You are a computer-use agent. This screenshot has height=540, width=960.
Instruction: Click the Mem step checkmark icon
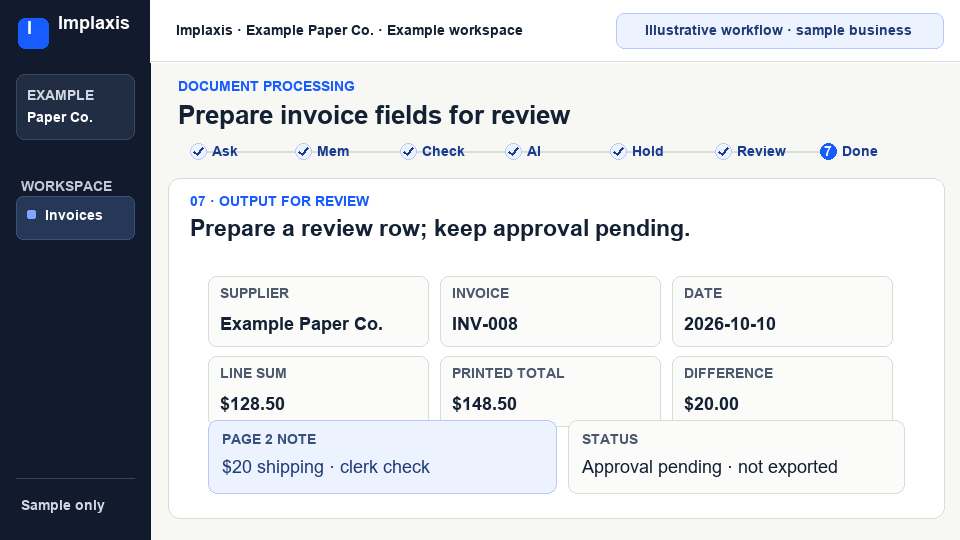303,151
